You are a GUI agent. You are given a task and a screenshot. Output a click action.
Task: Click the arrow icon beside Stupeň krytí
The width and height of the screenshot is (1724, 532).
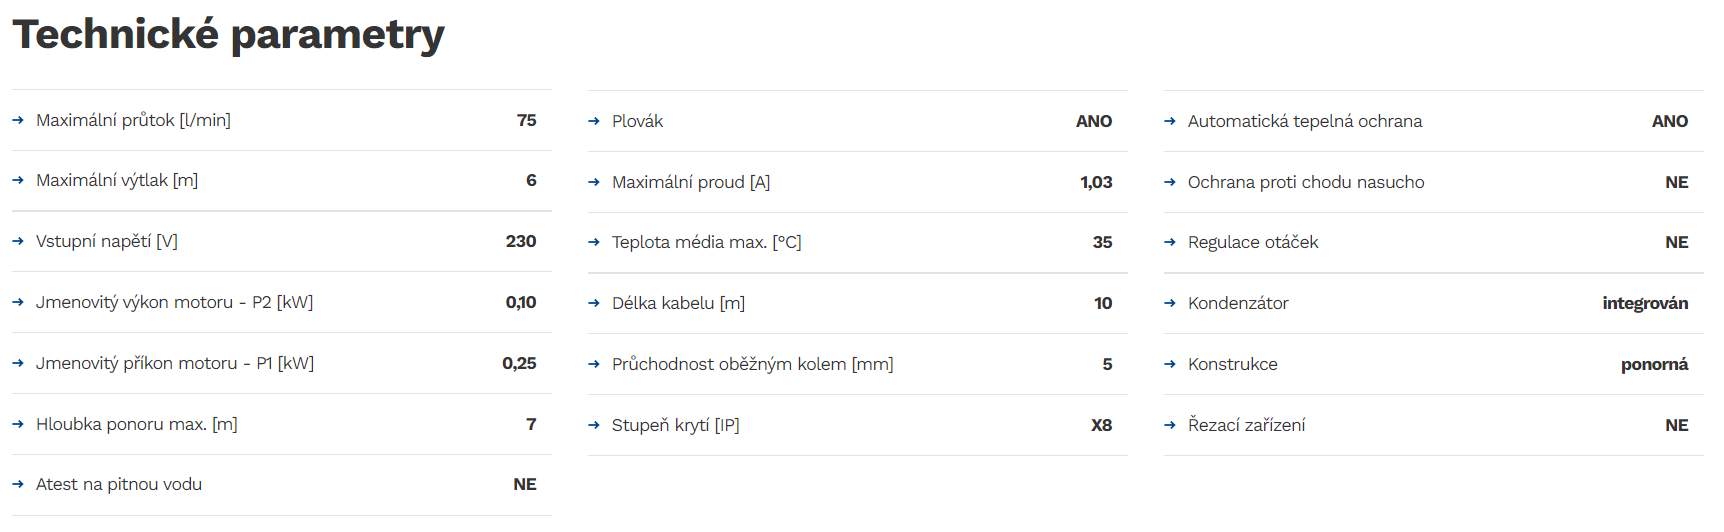coord(594,425)
